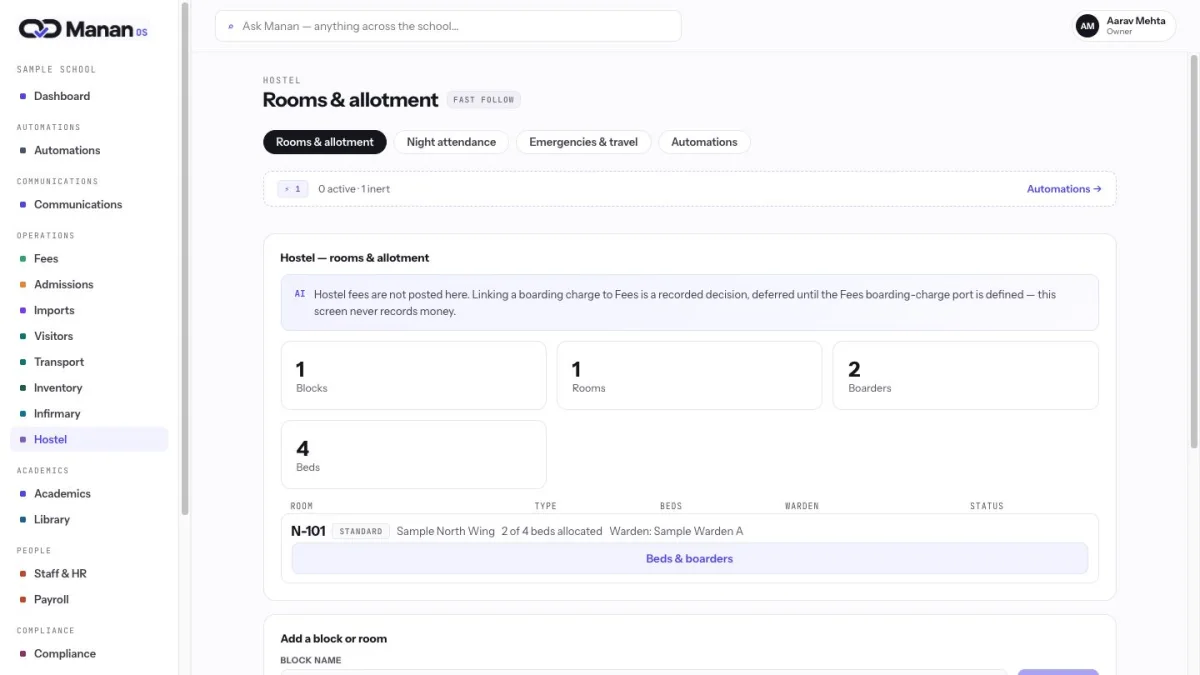Open Staff & HR in the sidebar
Viewport: 1200px width, 675px height.
(x=89, y=574)
